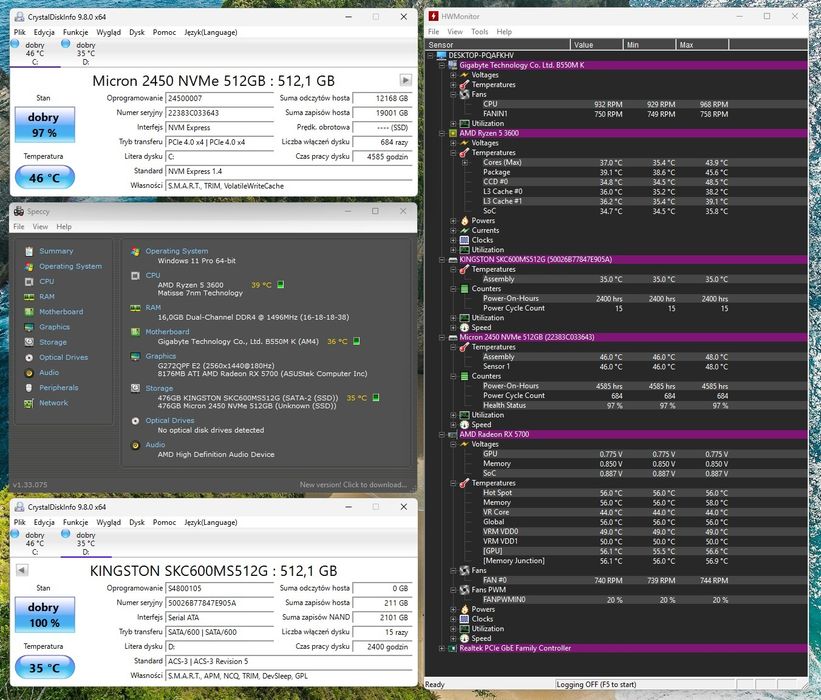Select the CPU icon in Speccy sidebar
This screenshot has width=821, height=700.
point(29,282)
